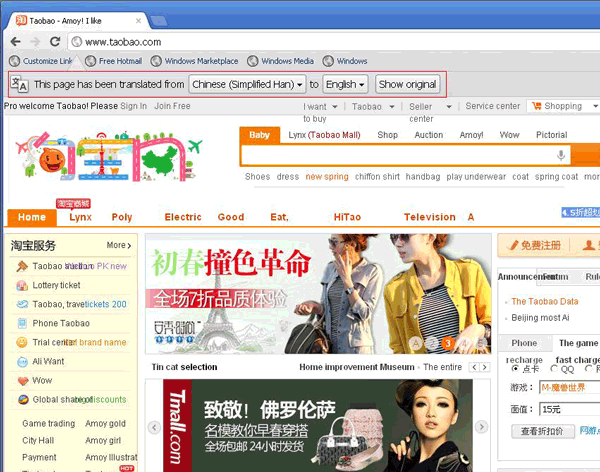The image size is (600, 472).
Task: Click the Trial center smiley icon
Action: [22, 342]
